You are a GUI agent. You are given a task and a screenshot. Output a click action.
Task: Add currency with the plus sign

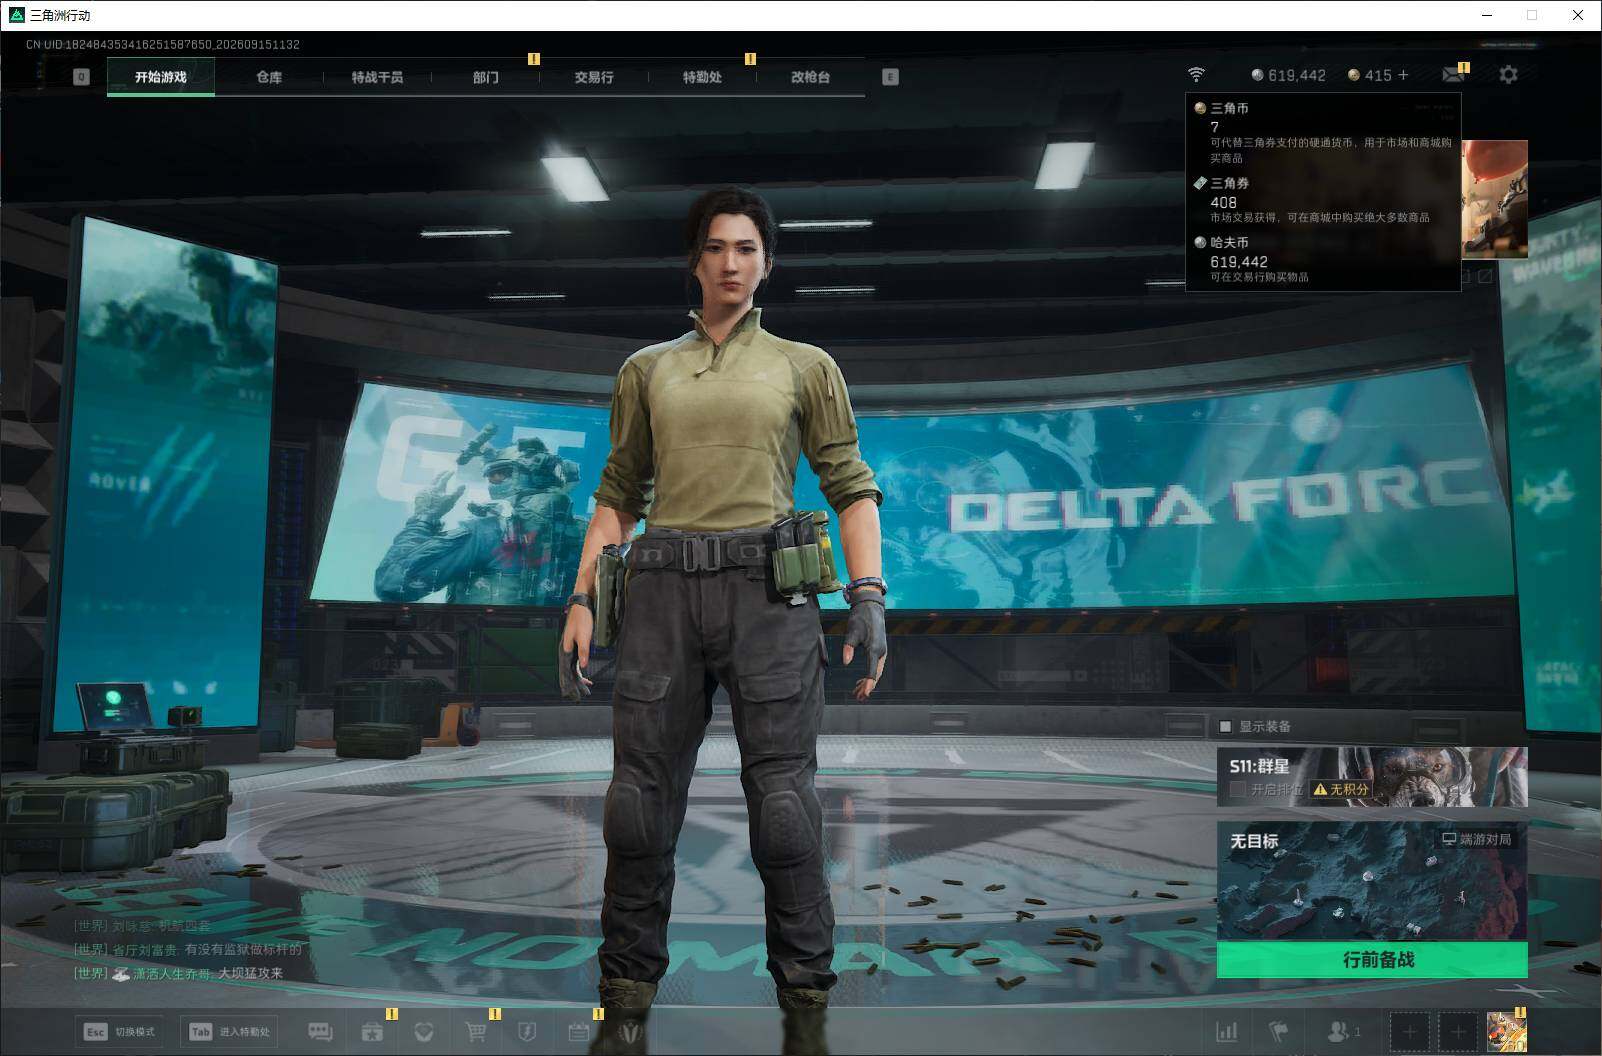[x=1403, y=75]
